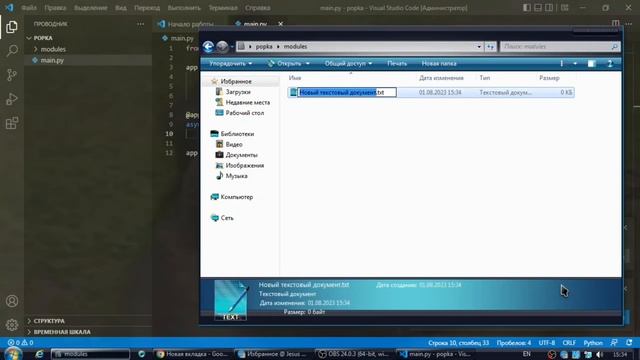The height and width of the screenshot is (360, 640).
Task: Open the VS Code Explorer view icon
Action: point(12,27)
